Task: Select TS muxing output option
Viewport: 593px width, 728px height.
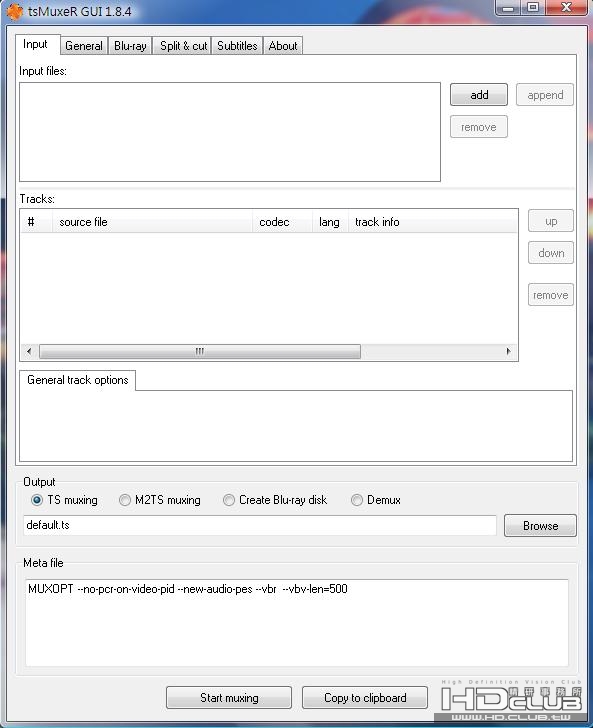Action: [x=37, y=500]
